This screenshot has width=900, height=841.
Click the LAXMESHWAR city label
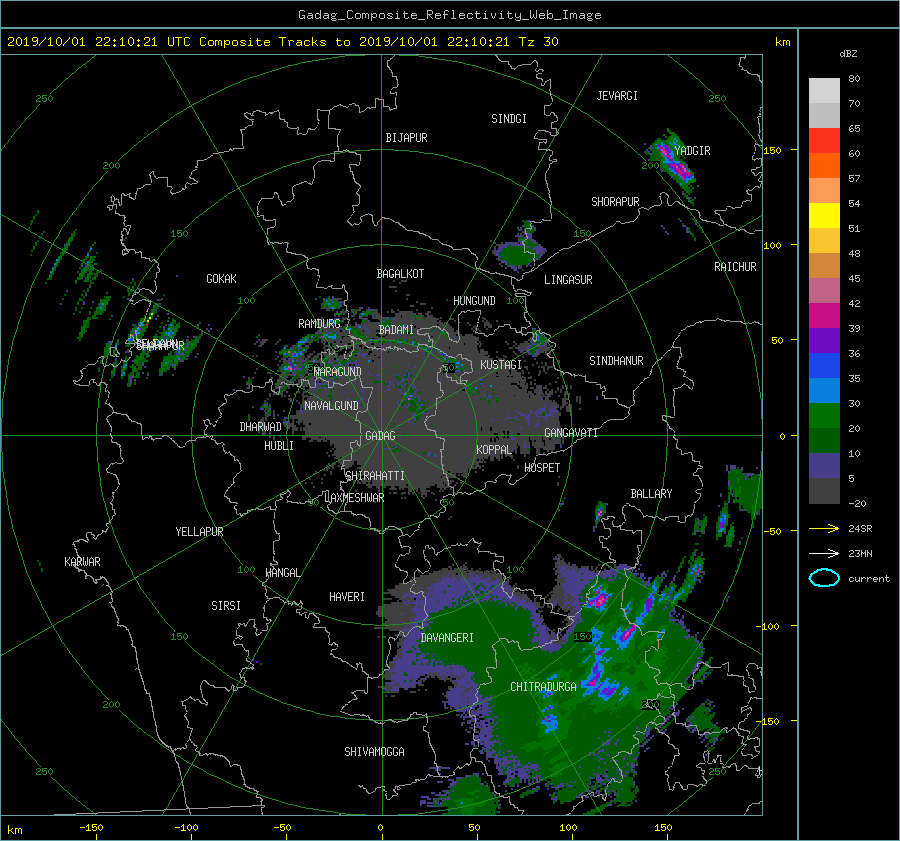pos(354,498)
